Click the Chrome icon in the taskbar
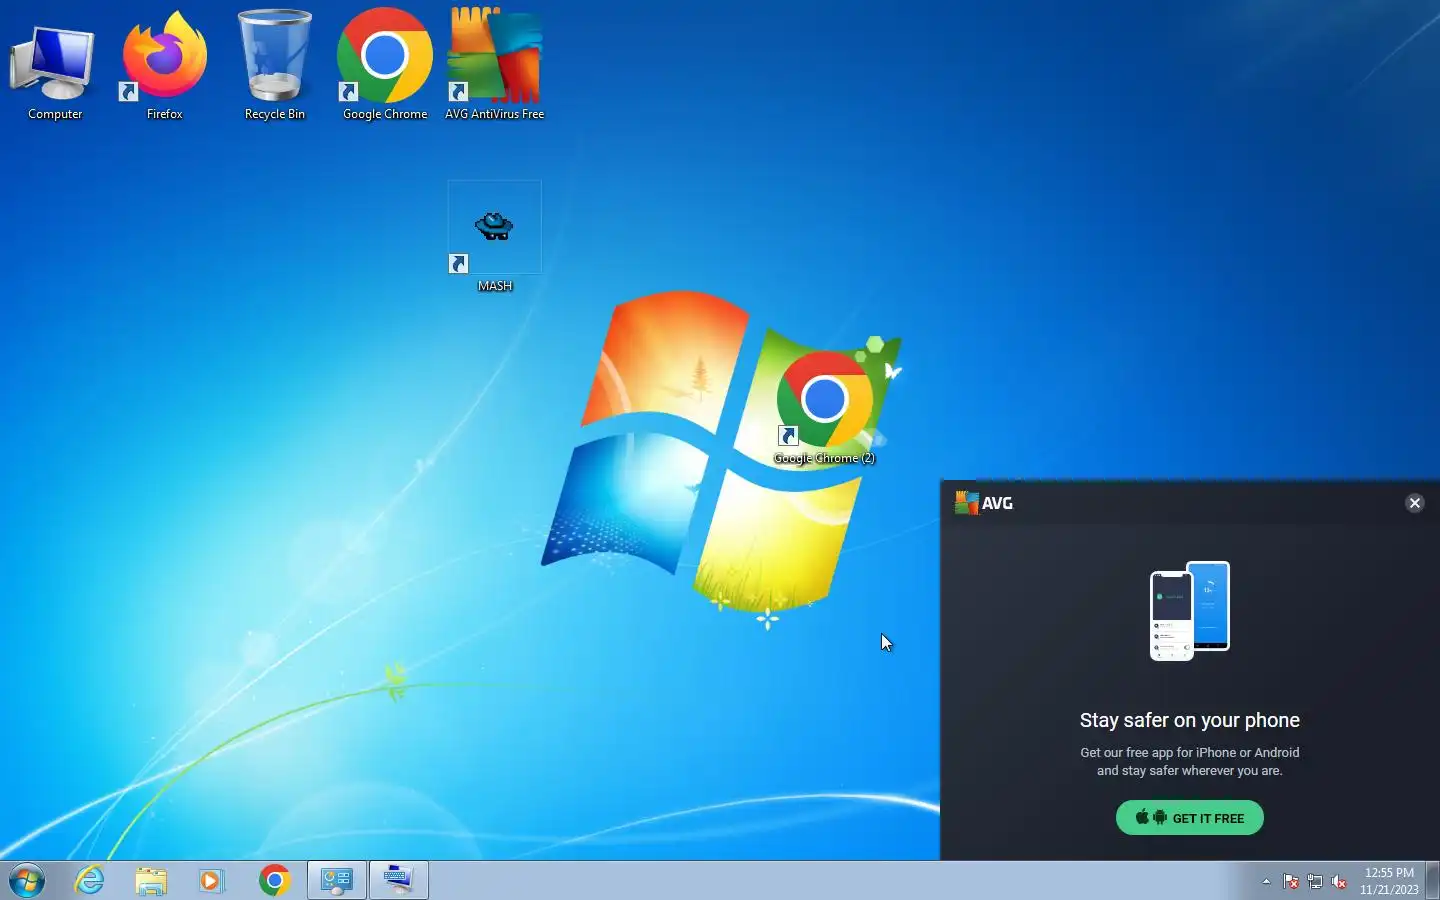 tap(274, 881)
